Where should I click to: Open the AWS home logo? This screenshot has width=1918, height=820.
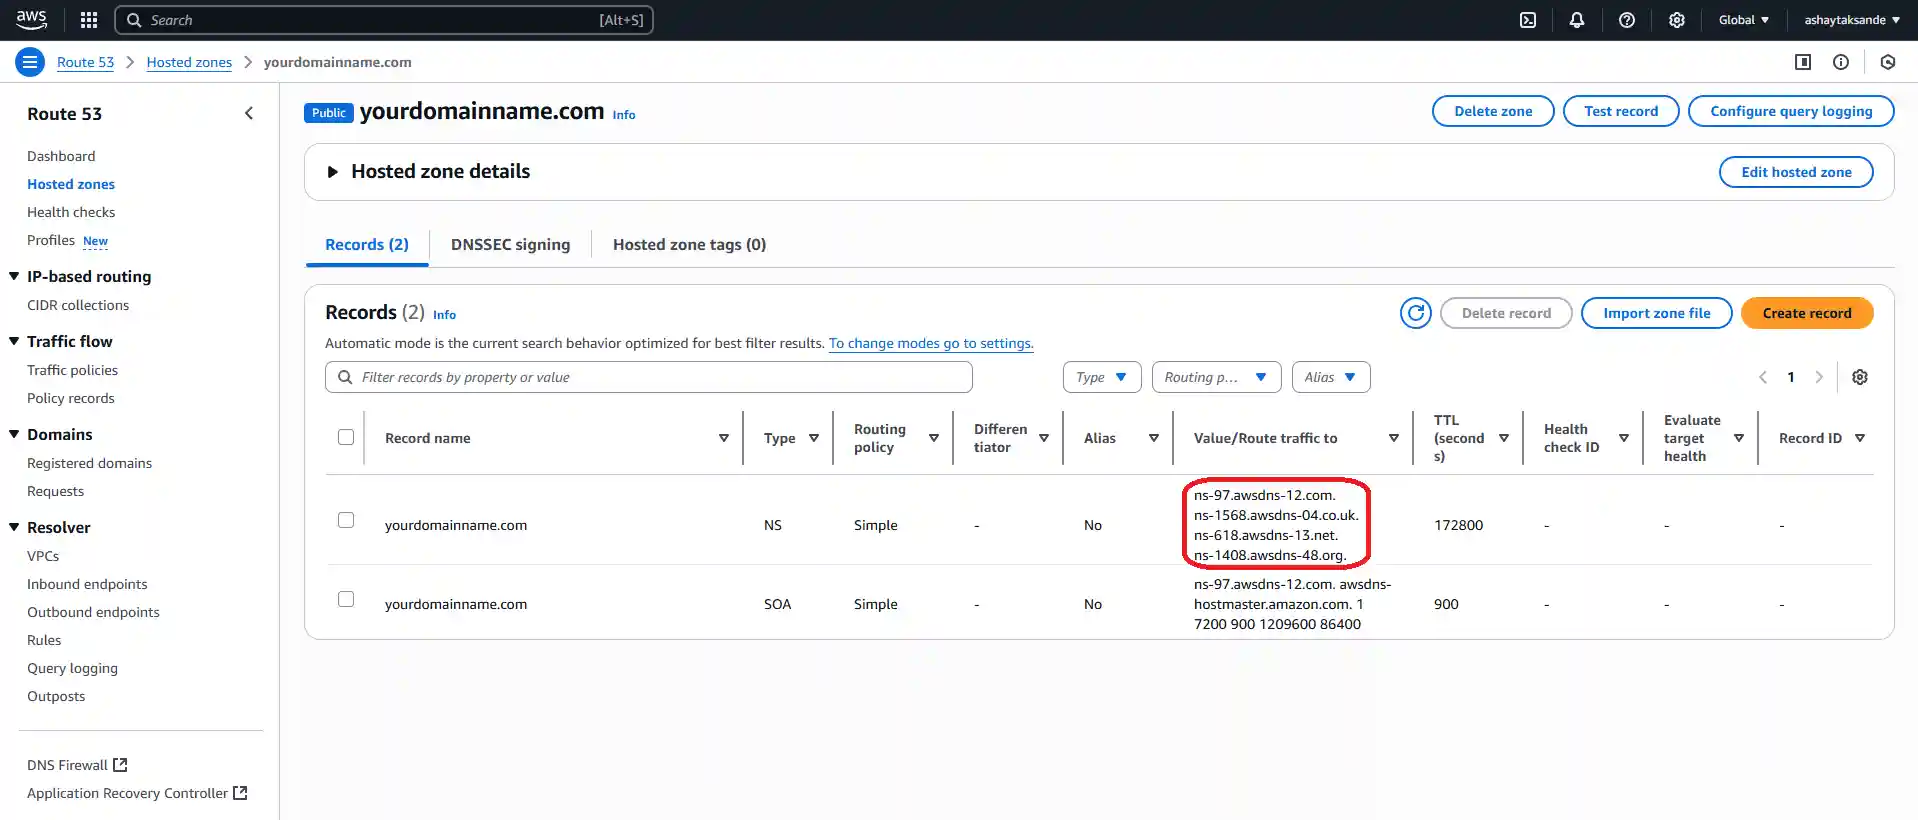click(x=32, y=20)
